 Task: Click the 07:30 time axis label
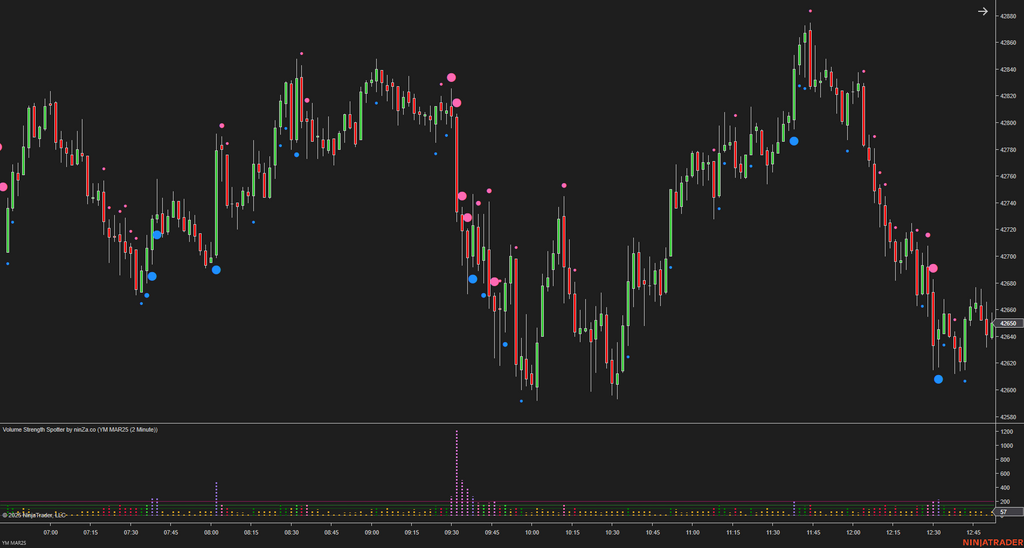coord(131,532)
